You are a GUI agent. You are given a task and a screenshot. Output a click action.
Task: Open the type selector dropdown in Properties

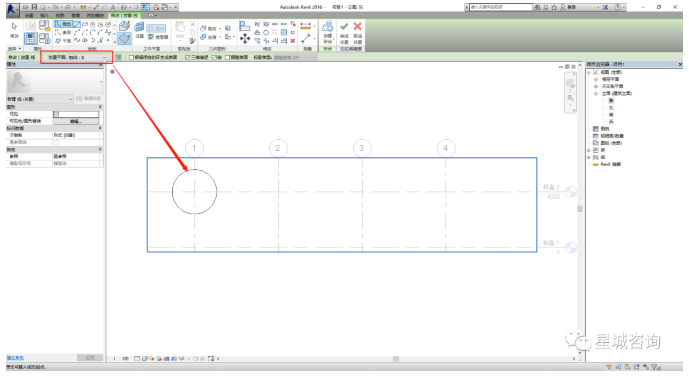click(40, 99)
